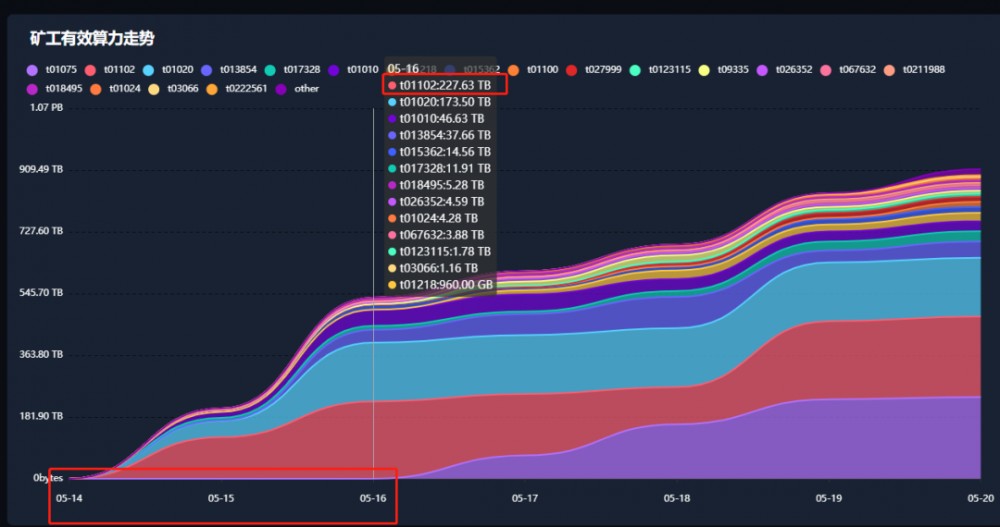The image size is (1000, 527).
Task: Click the 05-17 date on x-axis
Action: [x=525, y=497]
